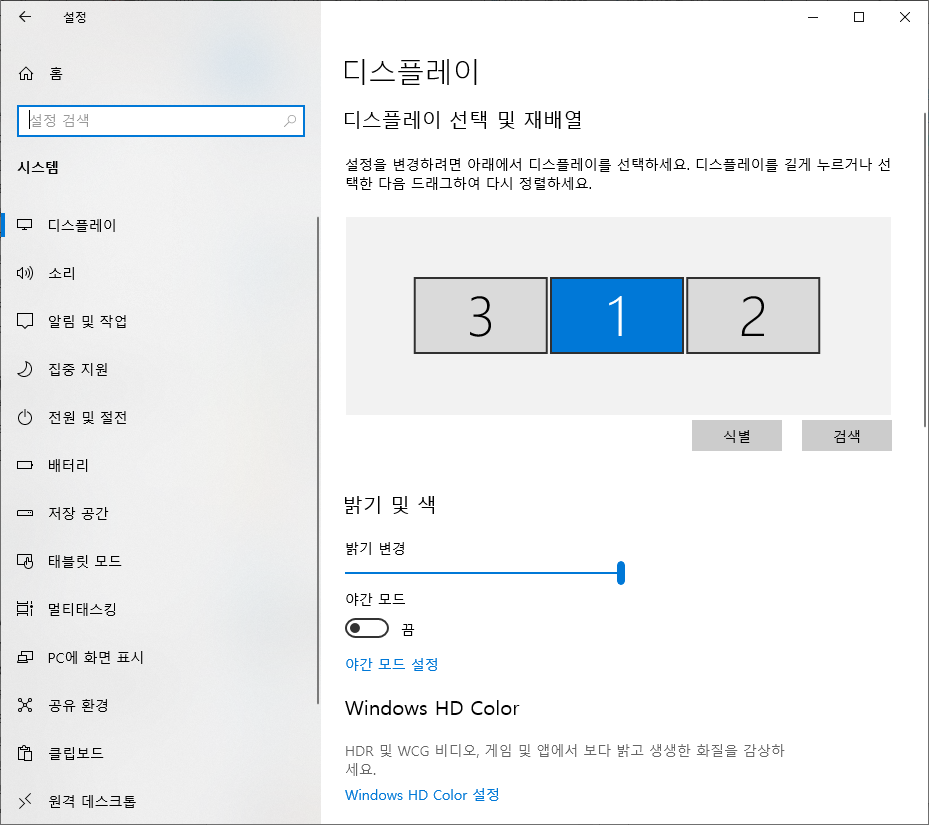Image resolution: width=929 pixels, height=825 pixels.
Task: Click the sidebar vertical scrollbar
Action: pyautogui.click(x=318, y=460)
